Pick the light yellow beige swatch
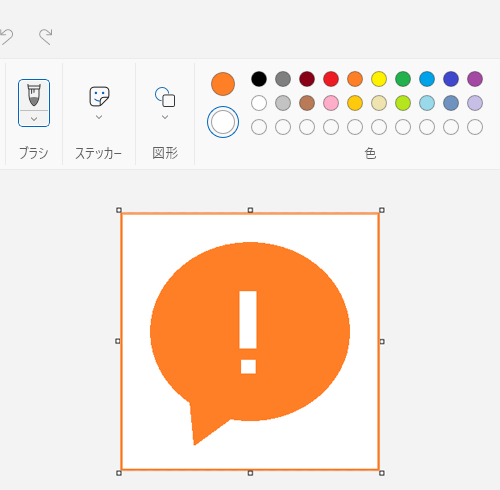This screenshot has width=500, height=490. pos(379,103)
